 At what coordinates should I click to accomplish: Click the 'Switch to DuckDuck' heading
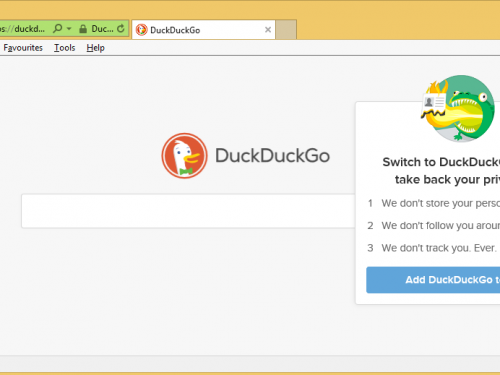(441, 162)
